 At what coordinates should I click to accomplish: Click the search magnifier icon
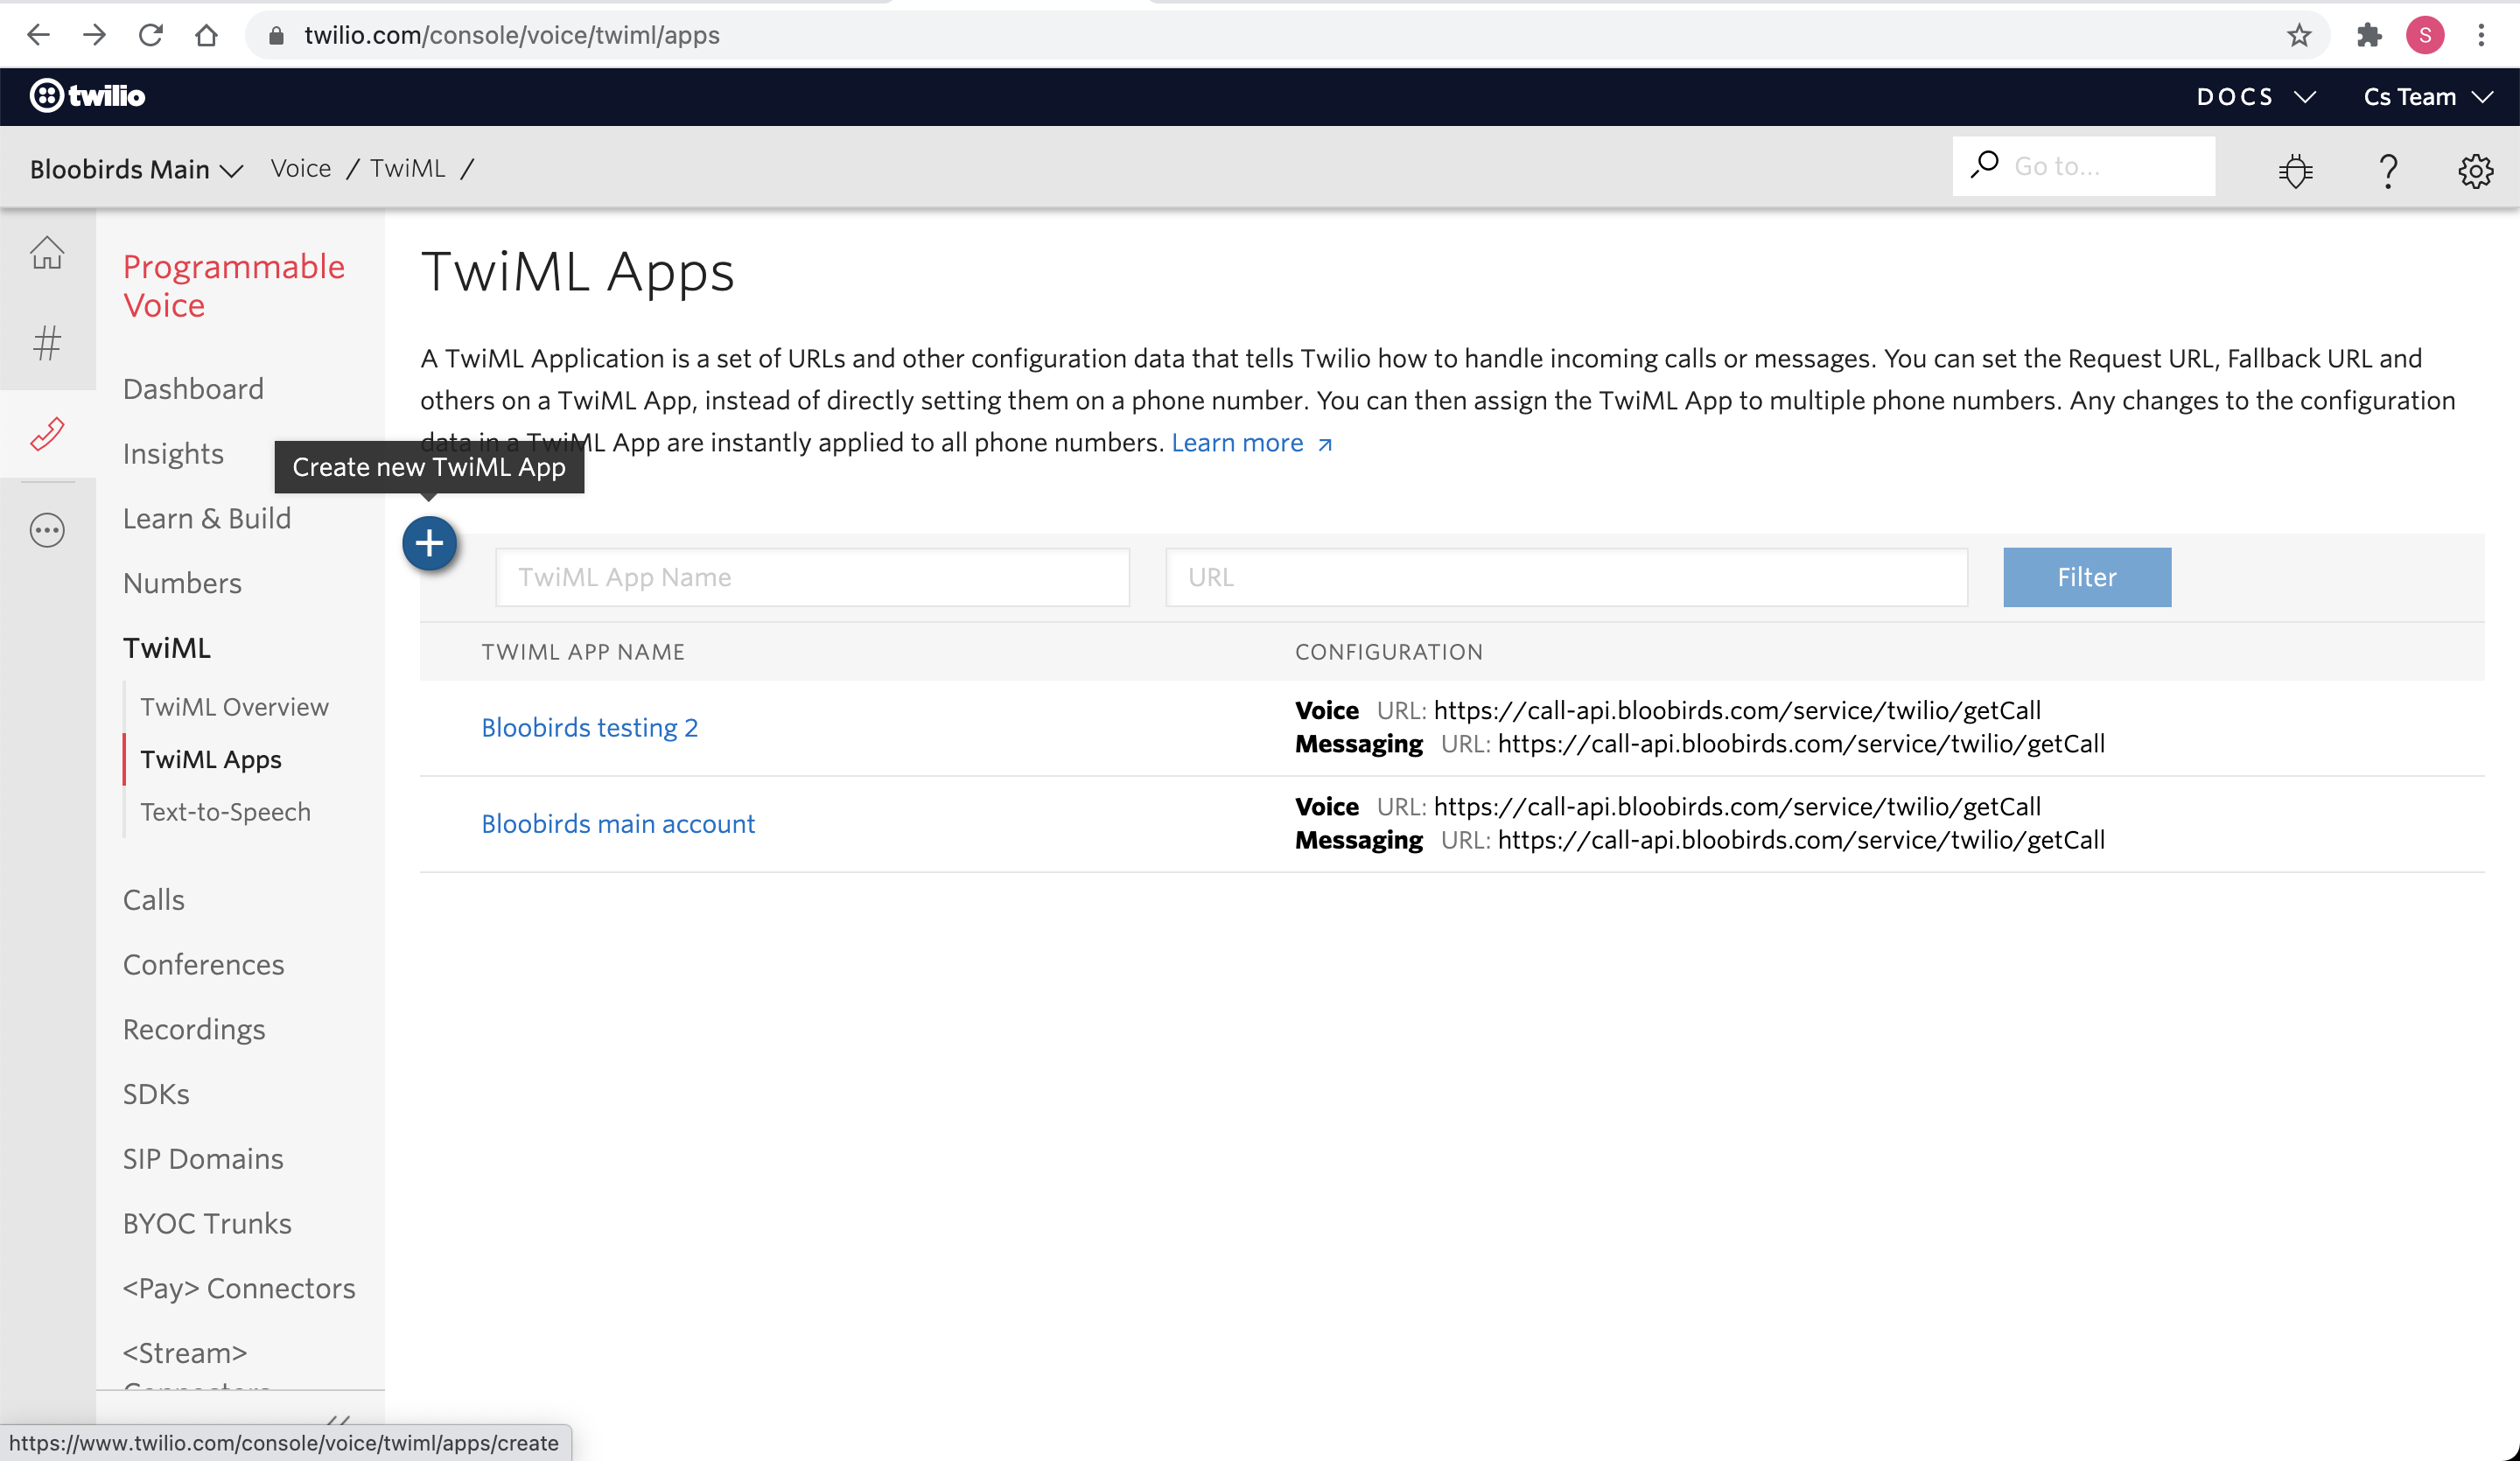(x=1984, y=164)
